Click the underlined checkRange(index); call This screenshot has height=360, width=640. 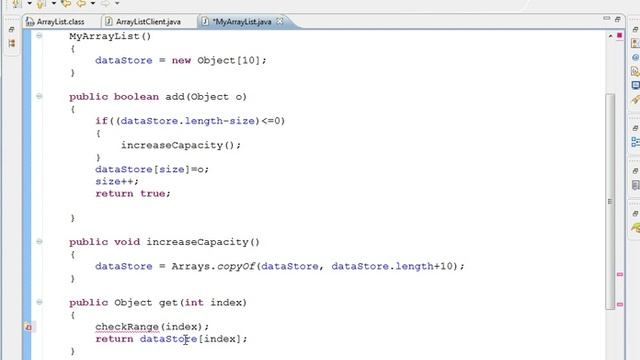[x=152, y=327]
